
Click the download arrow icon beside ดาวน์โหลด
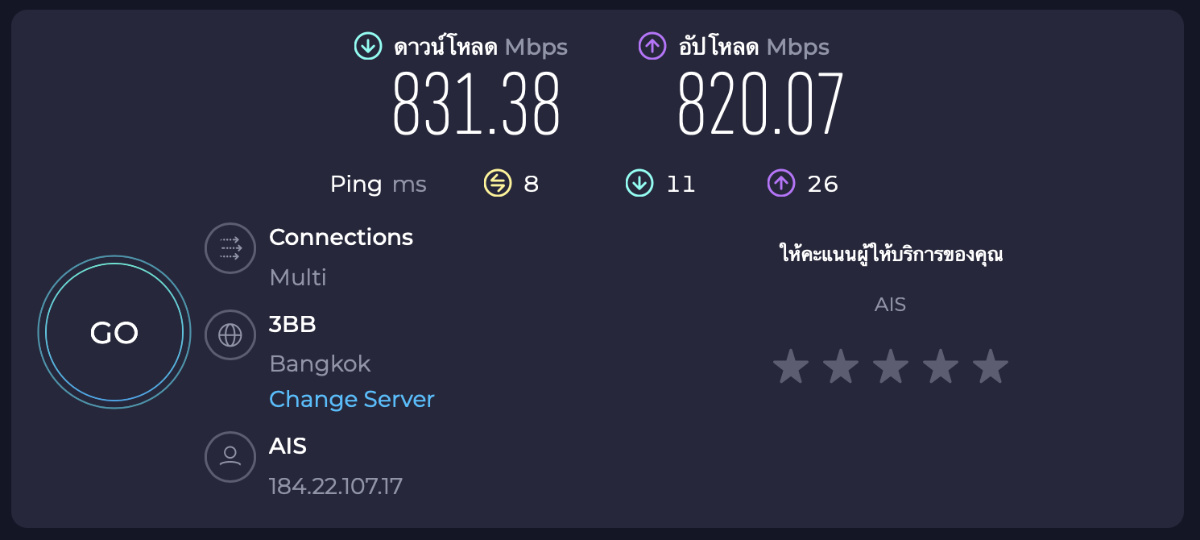368,46
